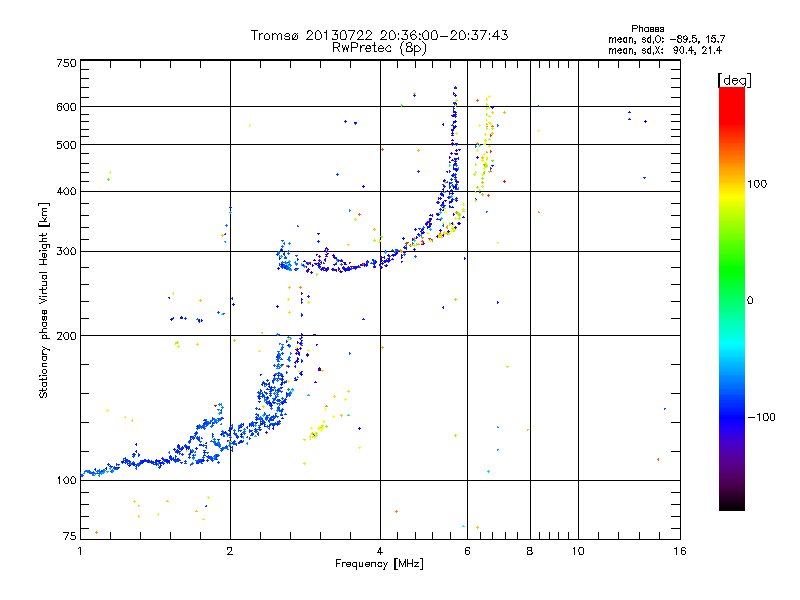Click x-axis tick label '16'

[x=680, y=551]
